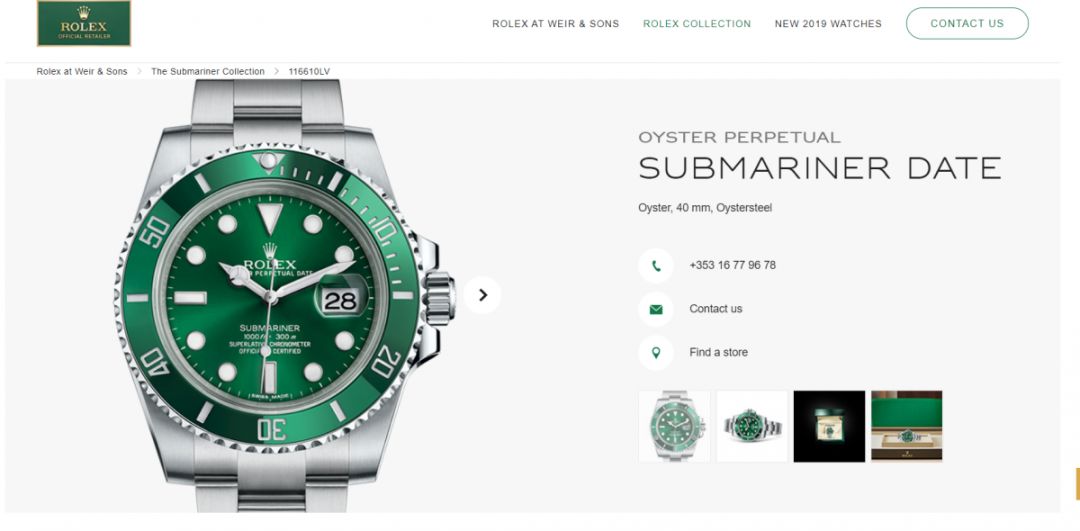Image resolution: width=1080 pixels, height=531 pixels.
Task: Go to Rolex at Weir & Sons breadcrumb
Action: point(82,72)
